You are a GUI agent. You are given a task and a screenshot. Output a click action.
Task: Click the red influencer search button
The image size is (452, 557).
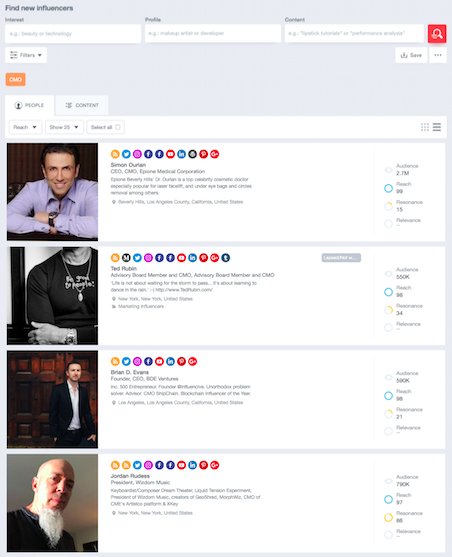437,33
